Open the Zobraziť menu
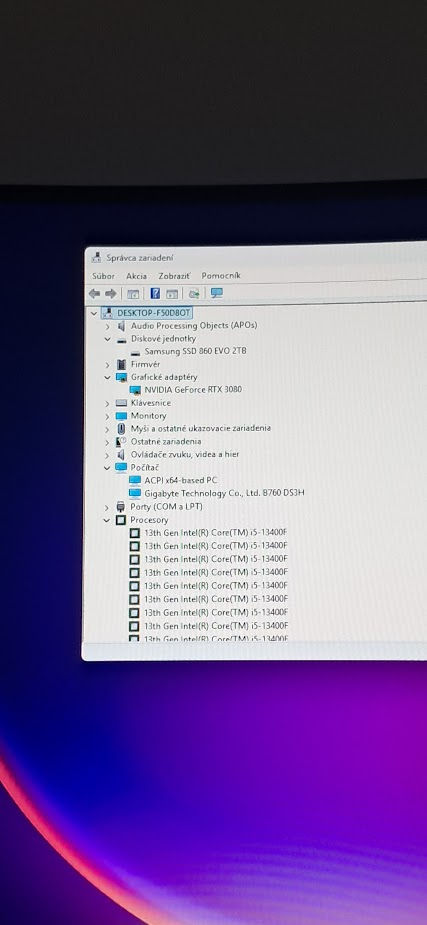427x925 pixels. pyautogui.click(x=175, y=276)
